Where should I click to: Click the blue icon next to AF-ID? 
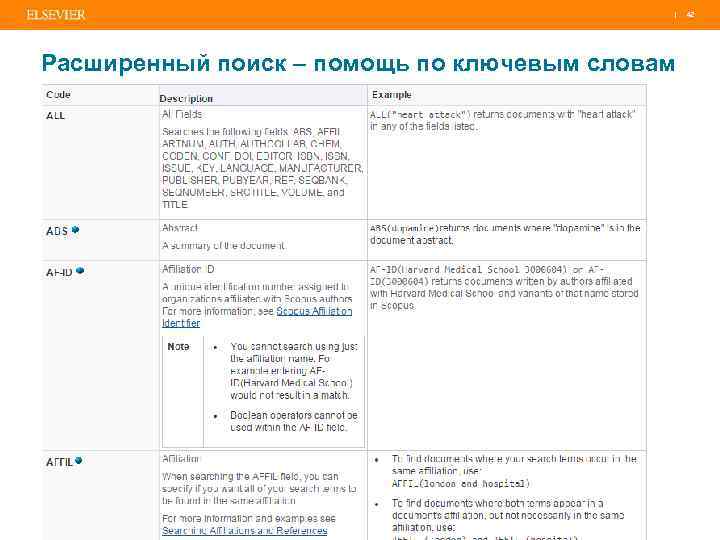click(80, 271)
